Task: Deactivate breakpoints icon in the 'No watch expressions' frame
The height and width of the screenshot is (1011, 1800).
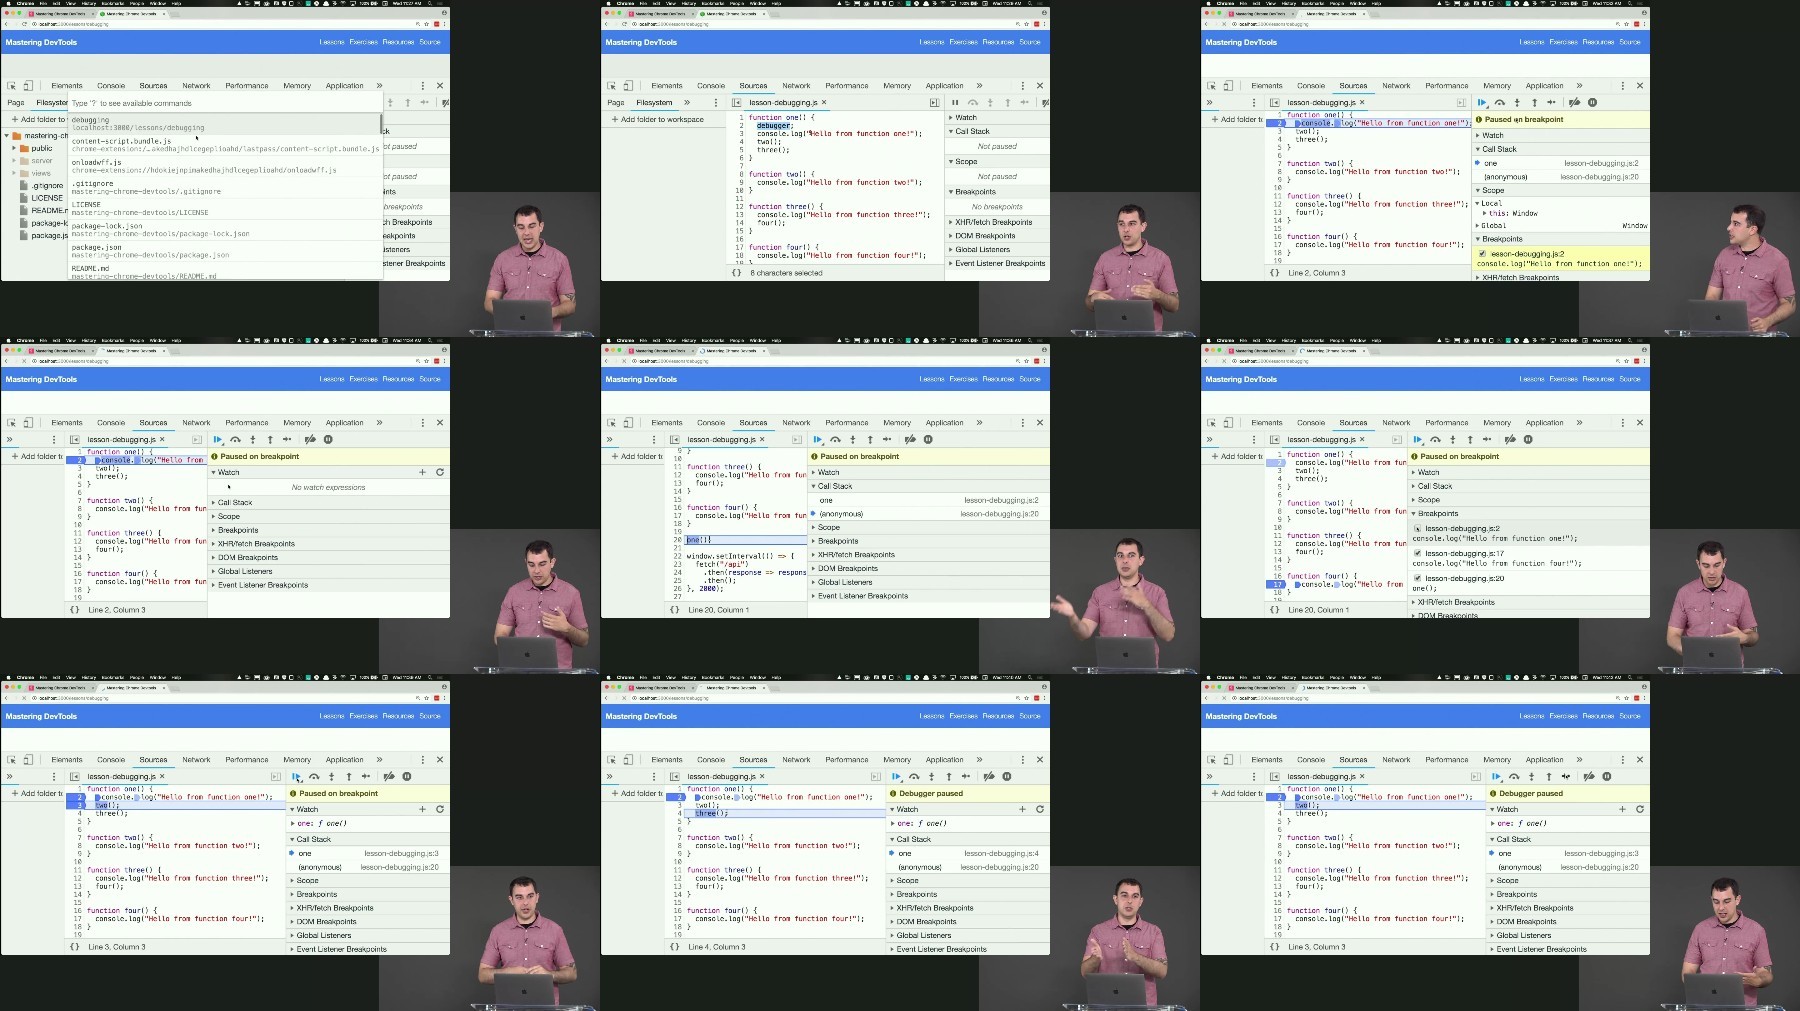Action: tap(310, 439)
